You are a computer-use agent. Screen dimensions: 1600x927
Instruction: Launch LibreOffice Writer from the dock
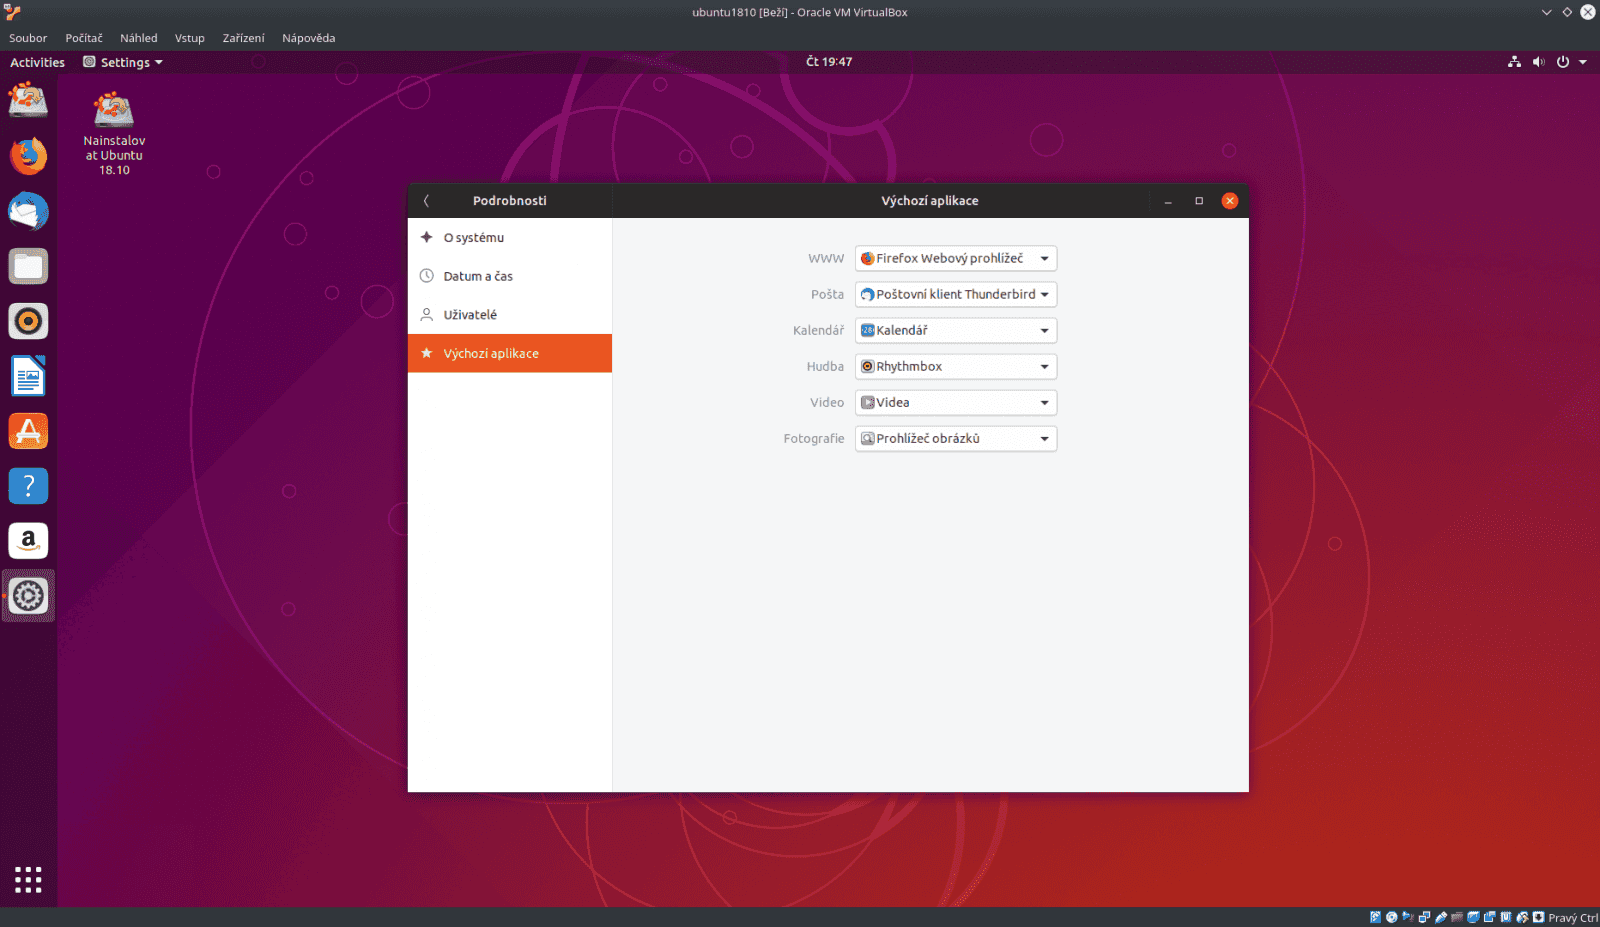[x=27, y=376]
